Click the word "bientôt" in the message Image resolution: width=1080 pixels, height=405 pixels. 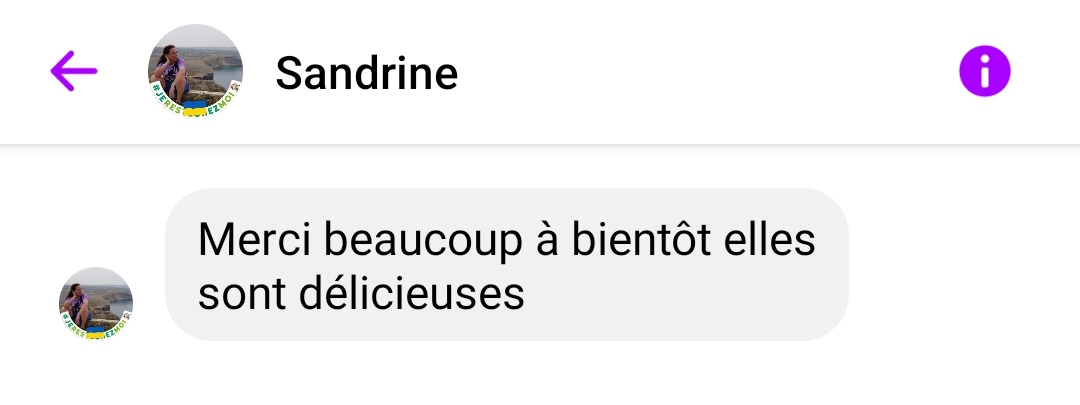[x=641, y=239]
